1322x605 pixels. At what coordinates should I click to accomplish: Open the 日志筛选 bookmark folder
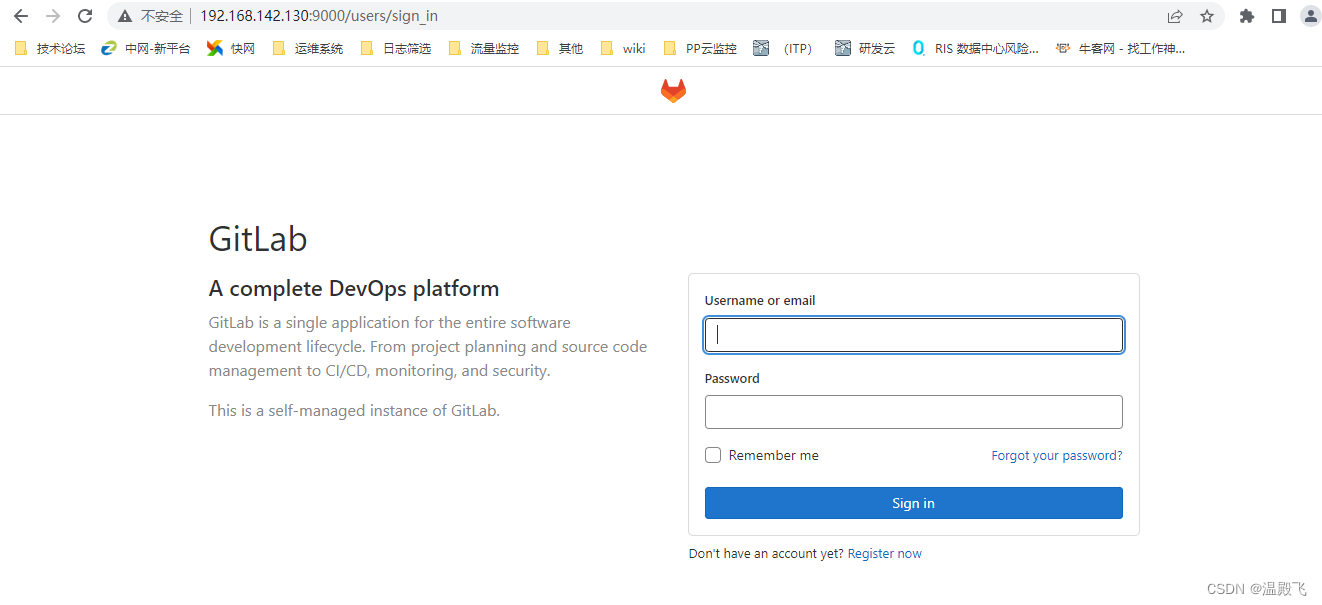[396, 48]
